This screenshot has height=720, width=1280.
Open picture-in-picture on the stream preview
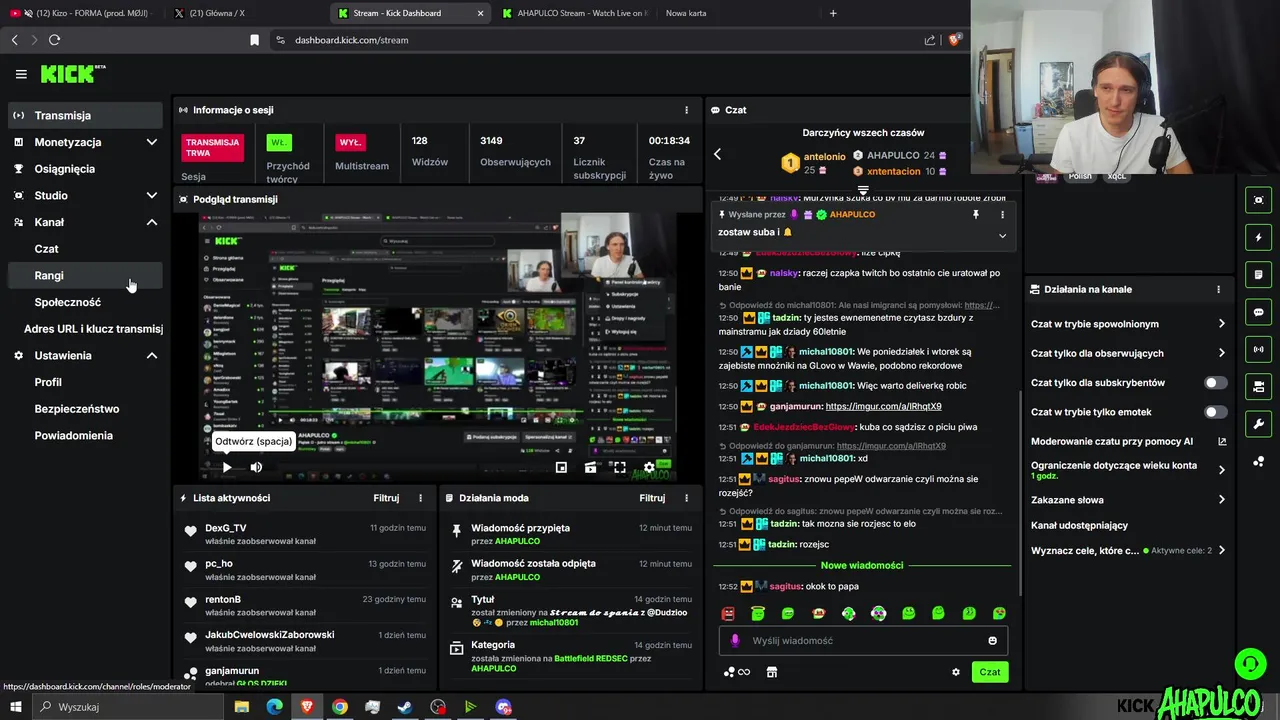(561, 467)
